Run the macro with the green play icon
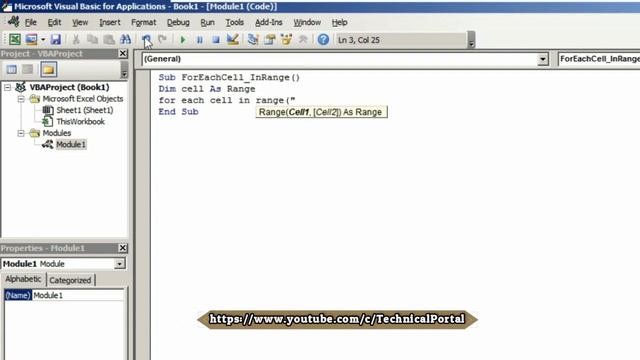Image resolution: width=640 pixels, height=360 pixels. (x=183, y=40)
